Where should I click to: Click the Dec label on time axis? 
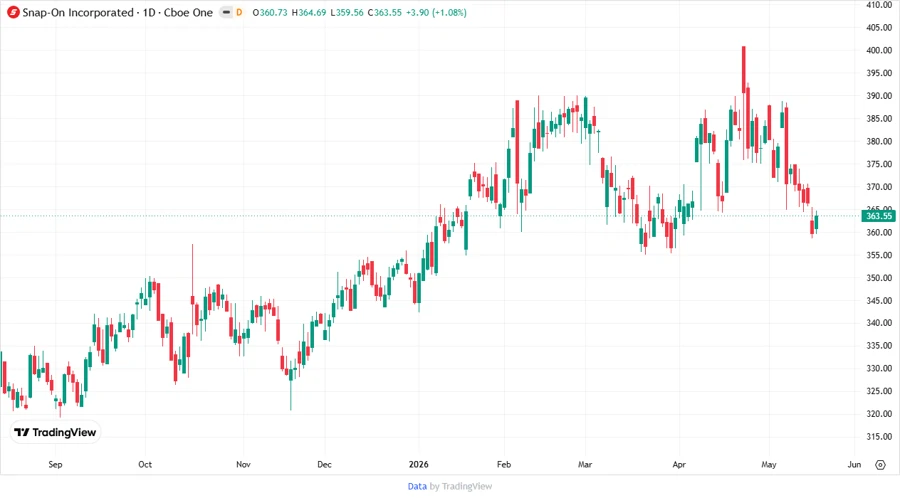coord(324,465)
